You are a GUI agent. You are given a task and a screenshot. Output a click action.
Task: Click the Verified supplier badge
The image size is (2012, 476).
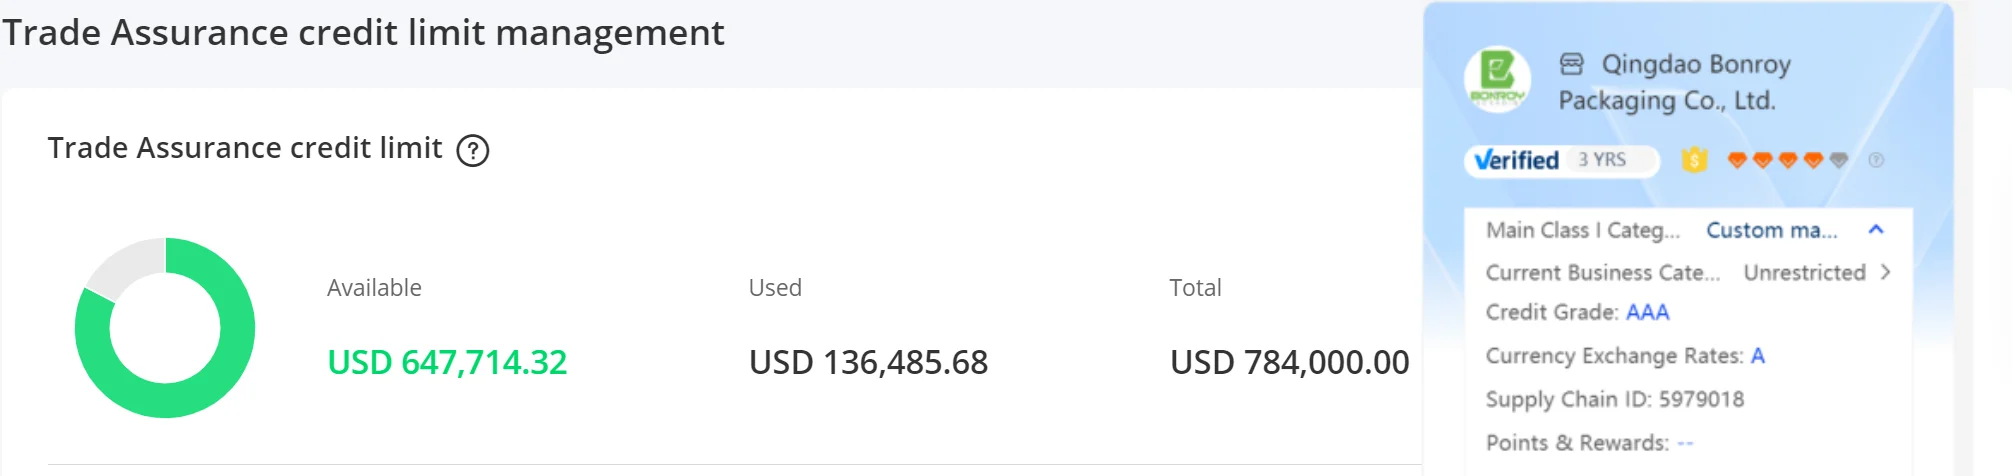point(1517,160)
